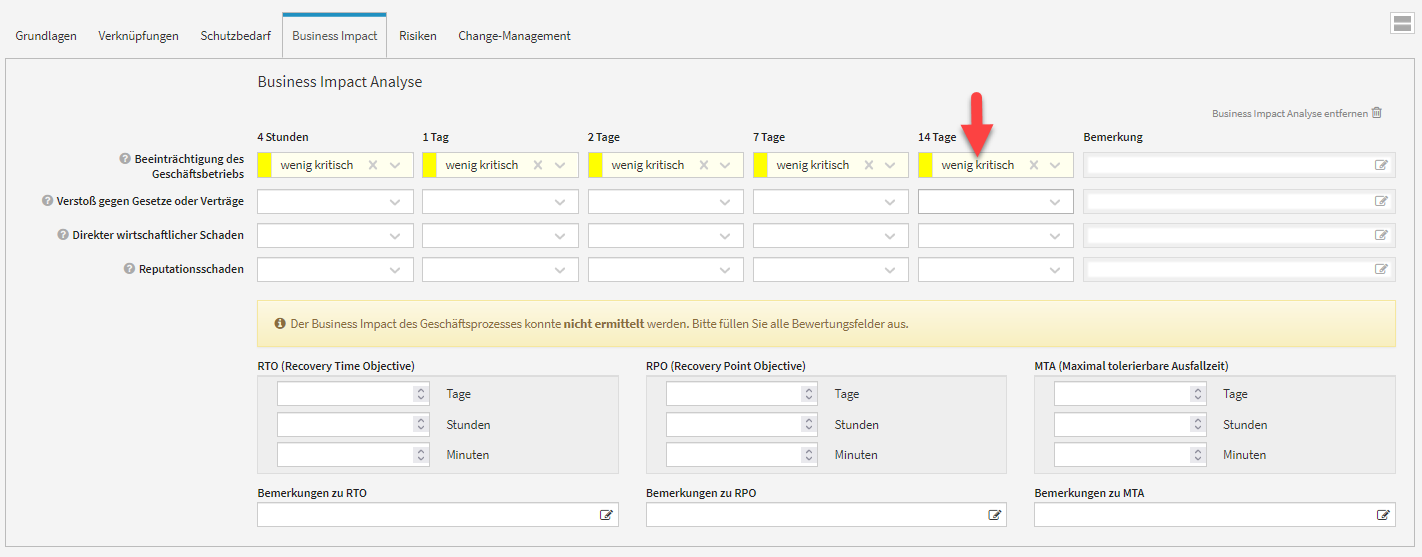1422x557 pixels.
Task: Click help icon for Beeinträchtigung des Geschäftsbetriebs
Action: point(125,159)
